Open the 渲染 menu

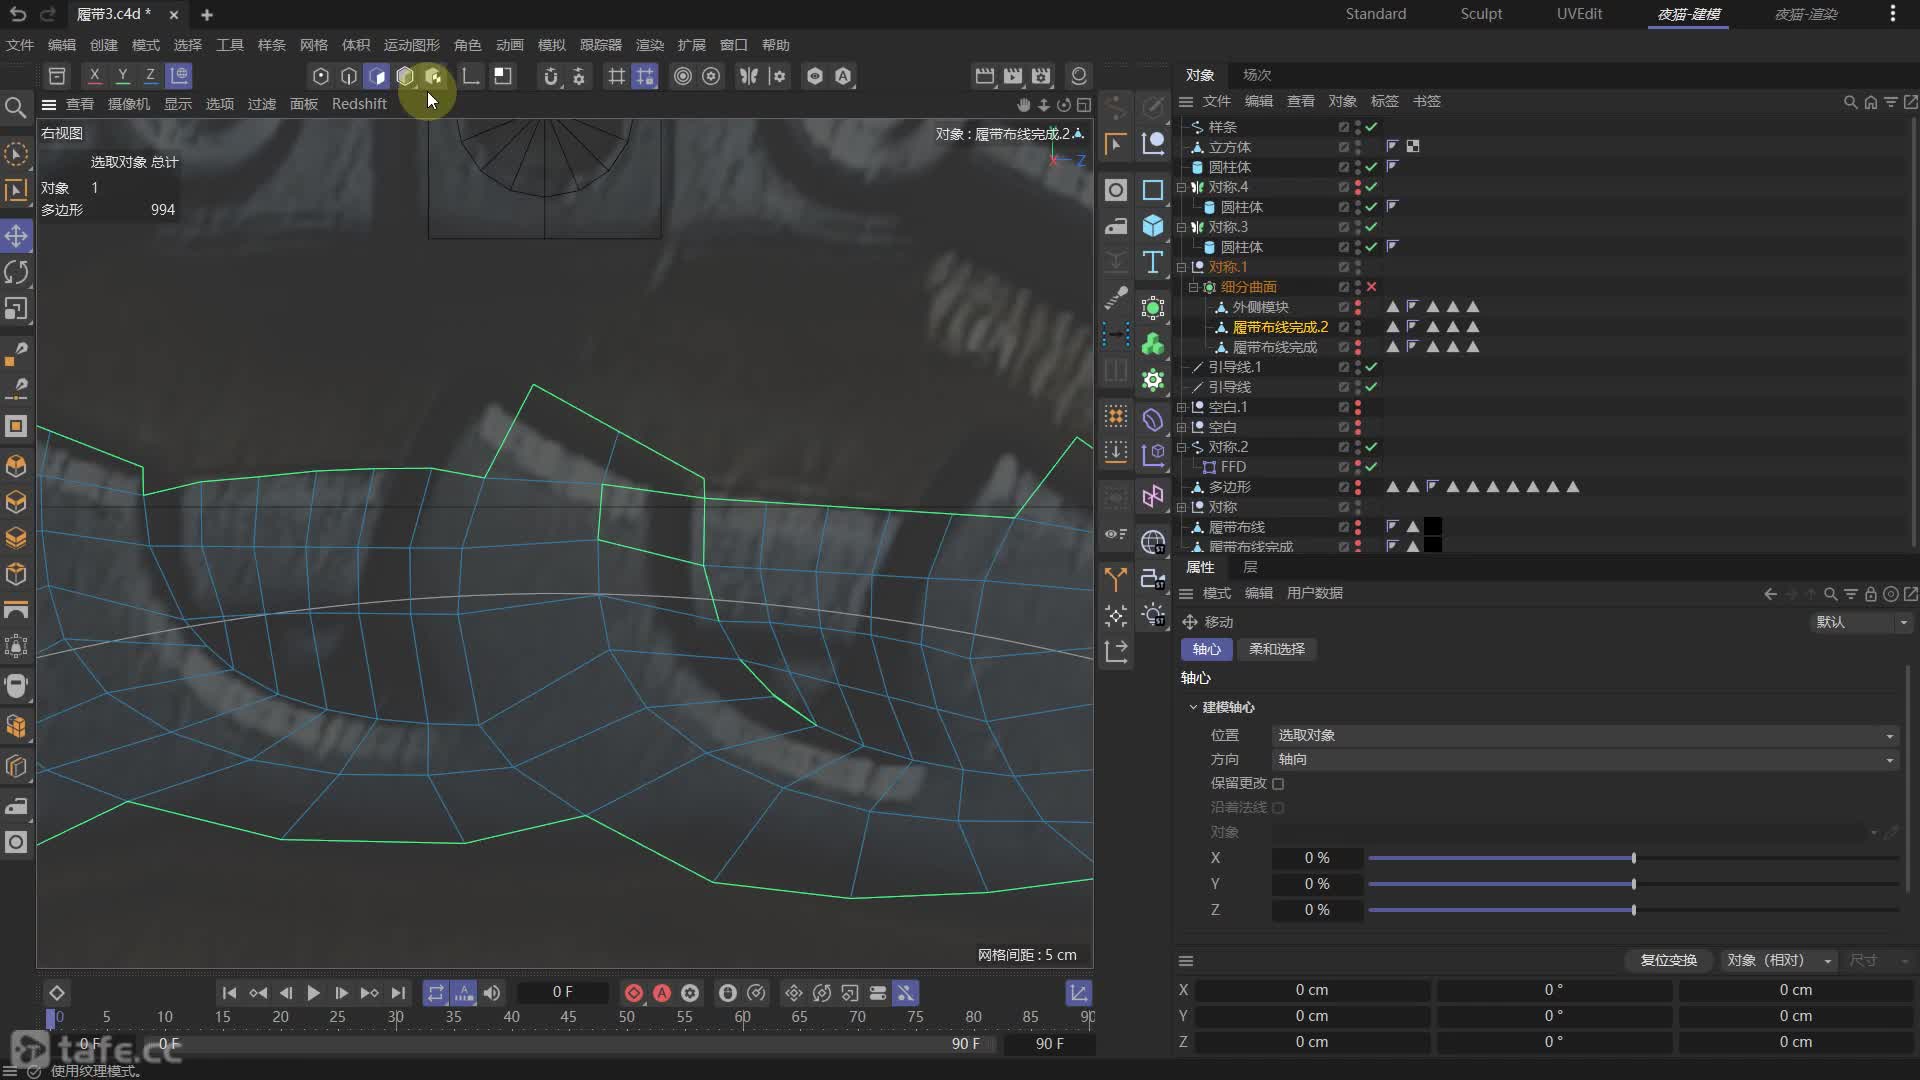(x=650, y=45)
